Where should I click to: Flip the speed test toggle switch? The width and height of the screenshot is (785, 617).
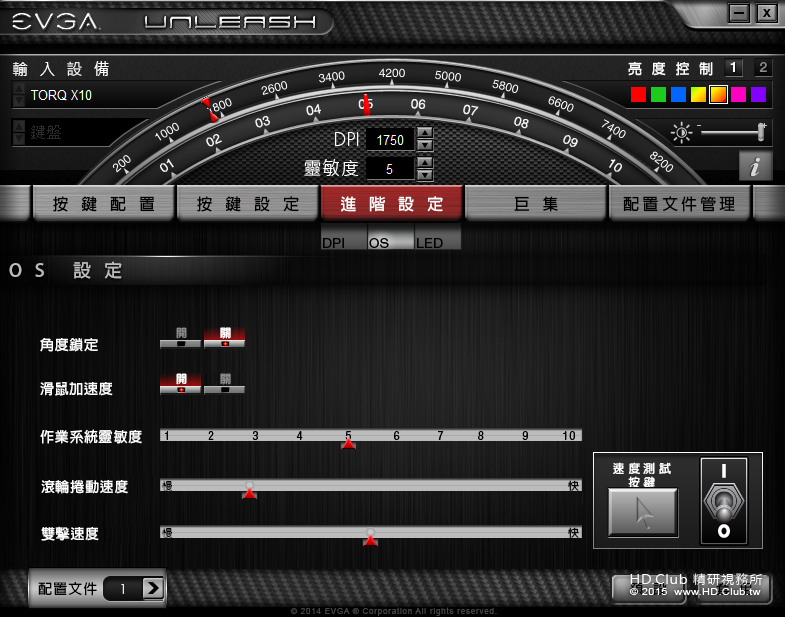tap(723, 500)
